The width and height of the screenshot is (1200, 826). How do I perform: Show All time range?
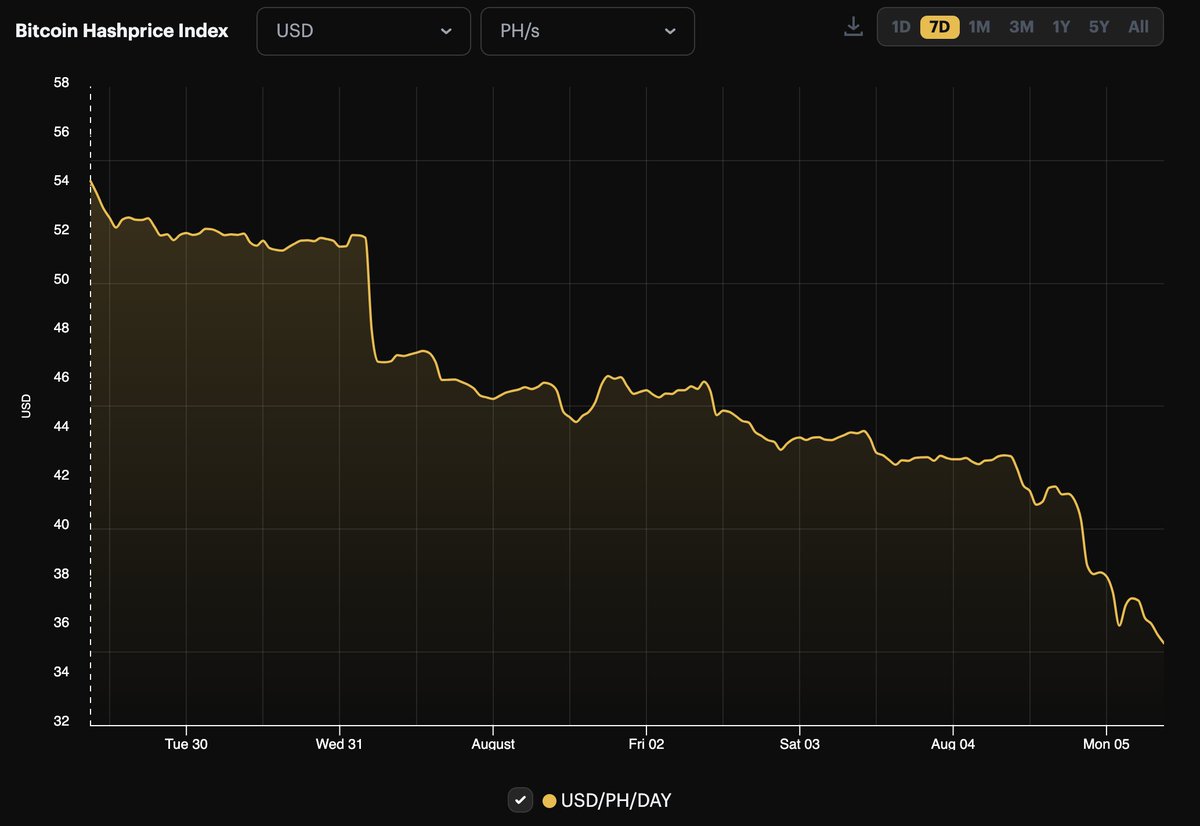(x=1138, y=27)
